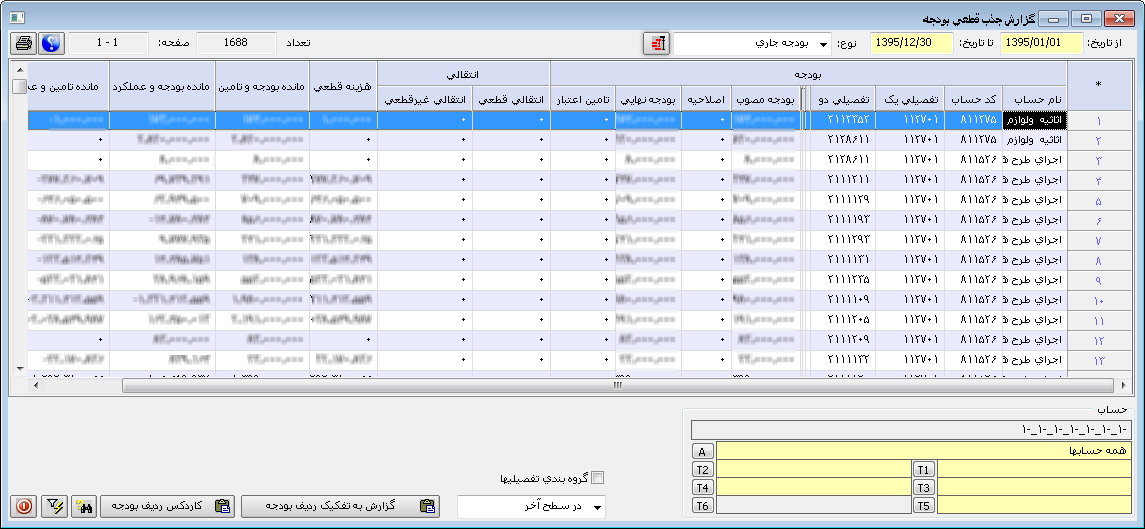
Task: Click the printer icon to print report
Action: [x=23, y=44]
